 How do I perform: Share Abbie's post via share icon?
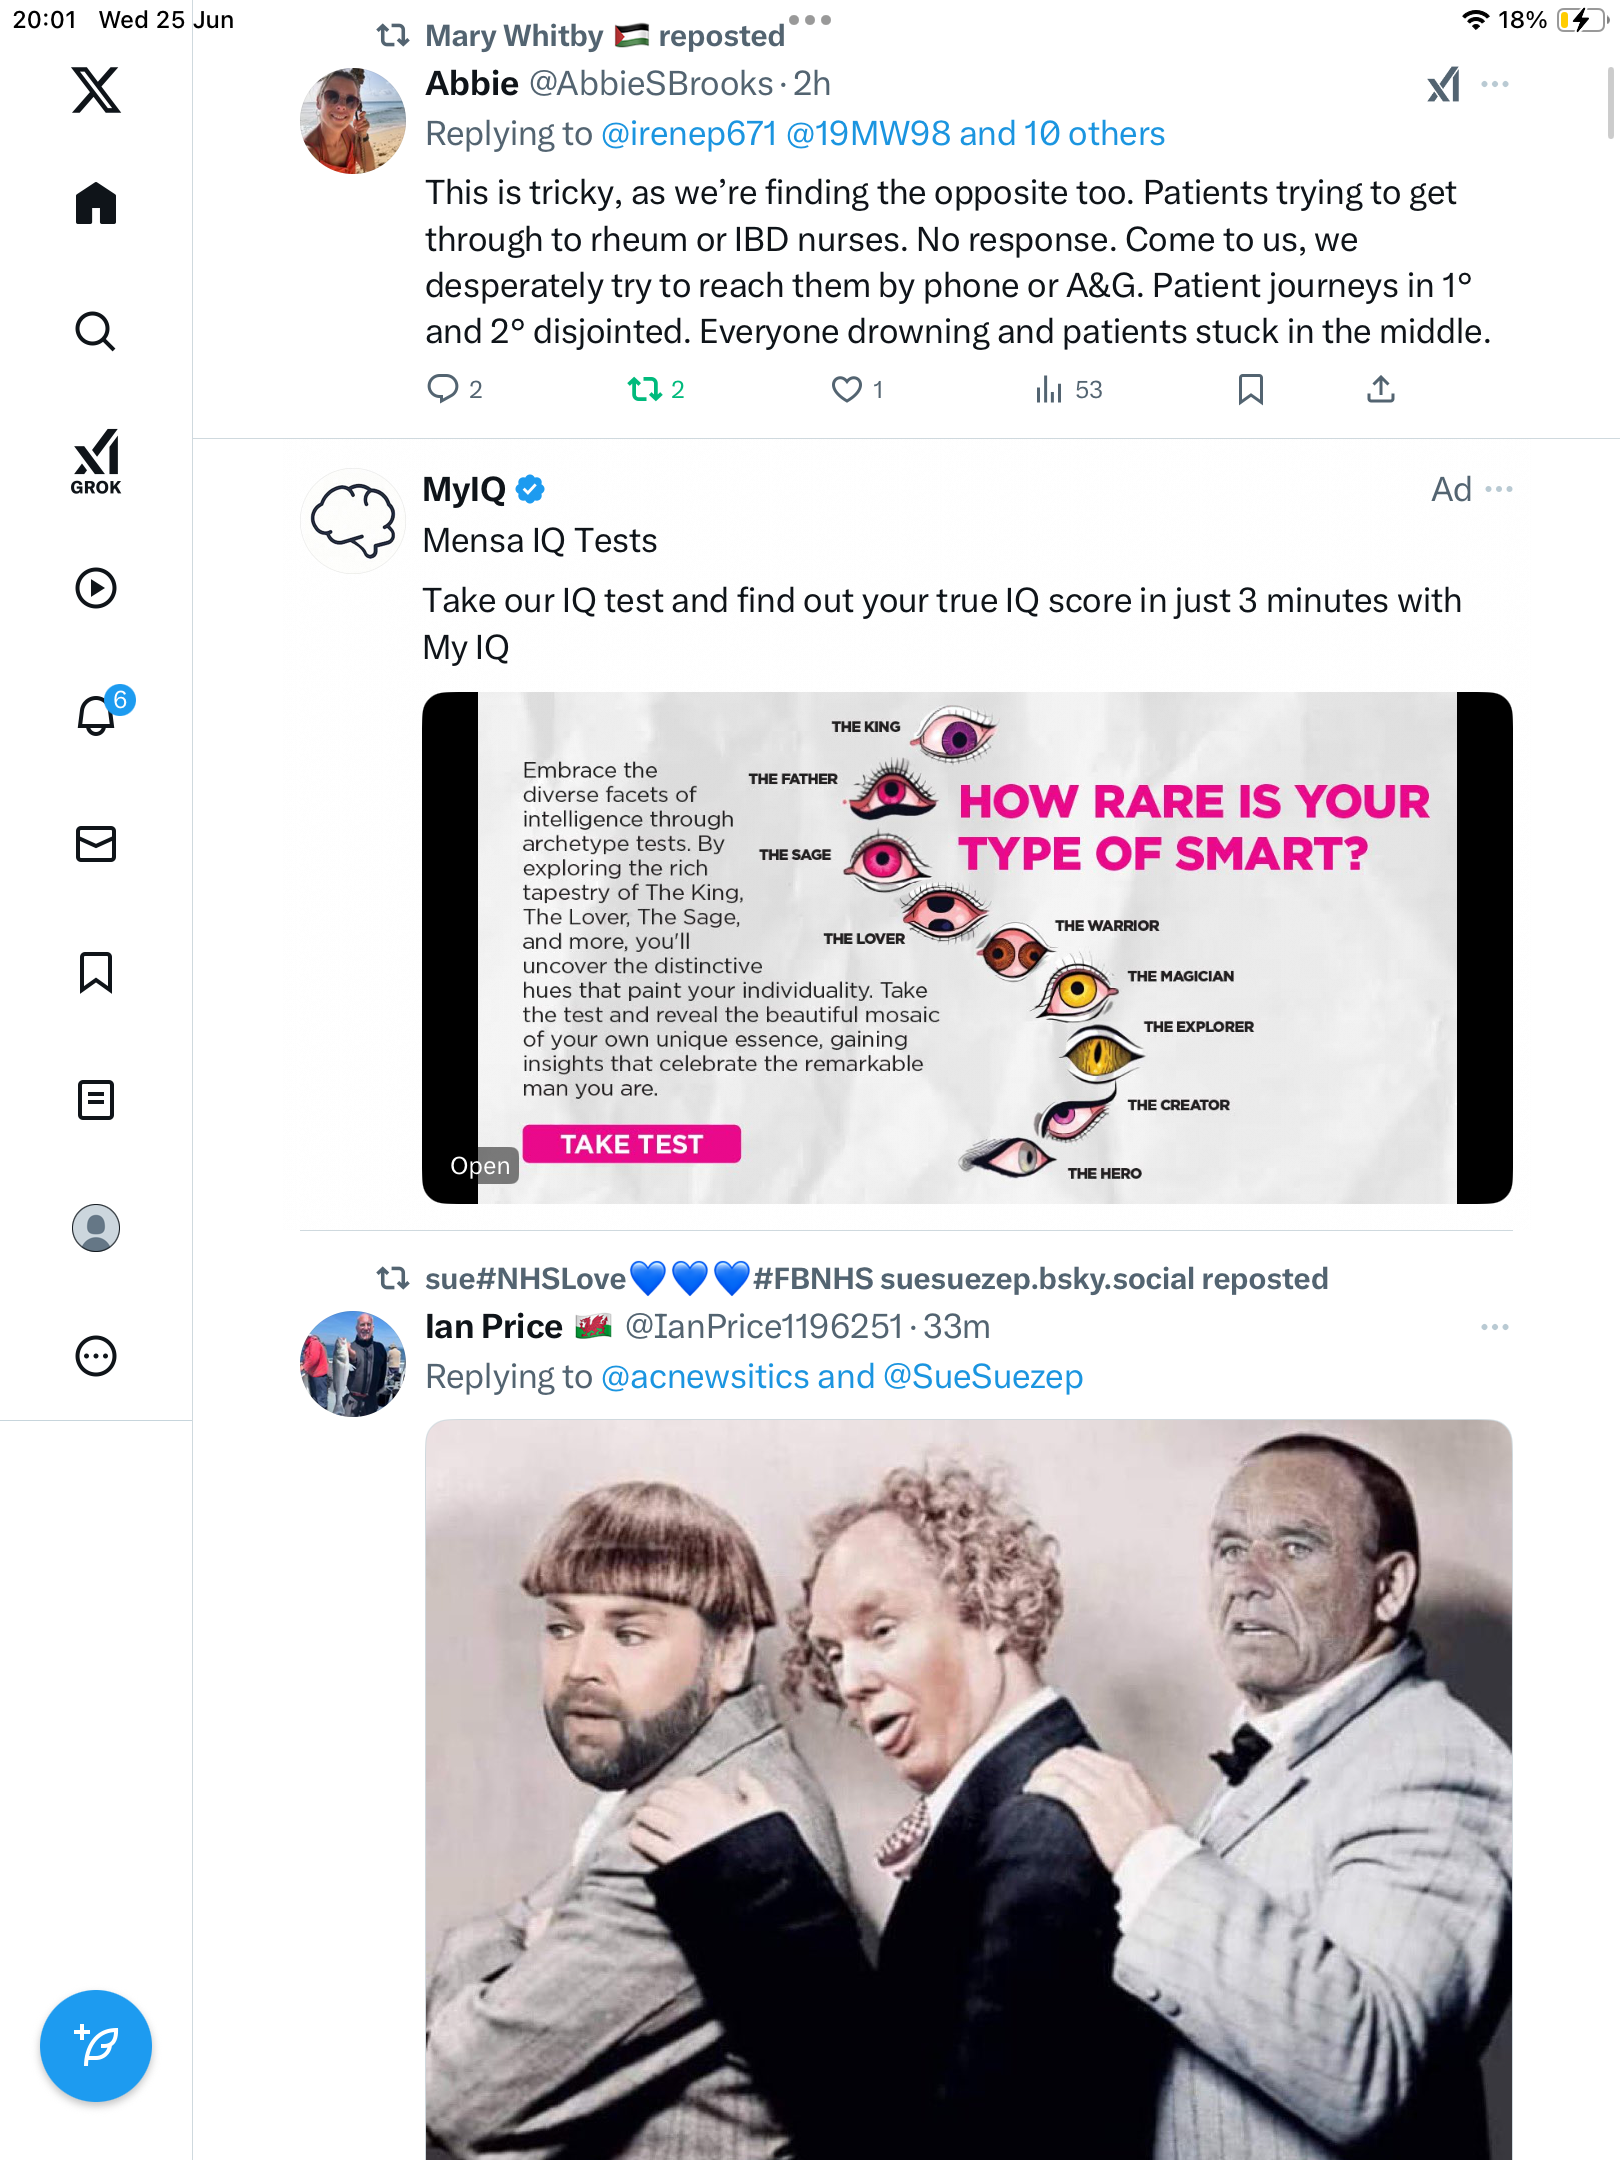(x=1380, y=389)
